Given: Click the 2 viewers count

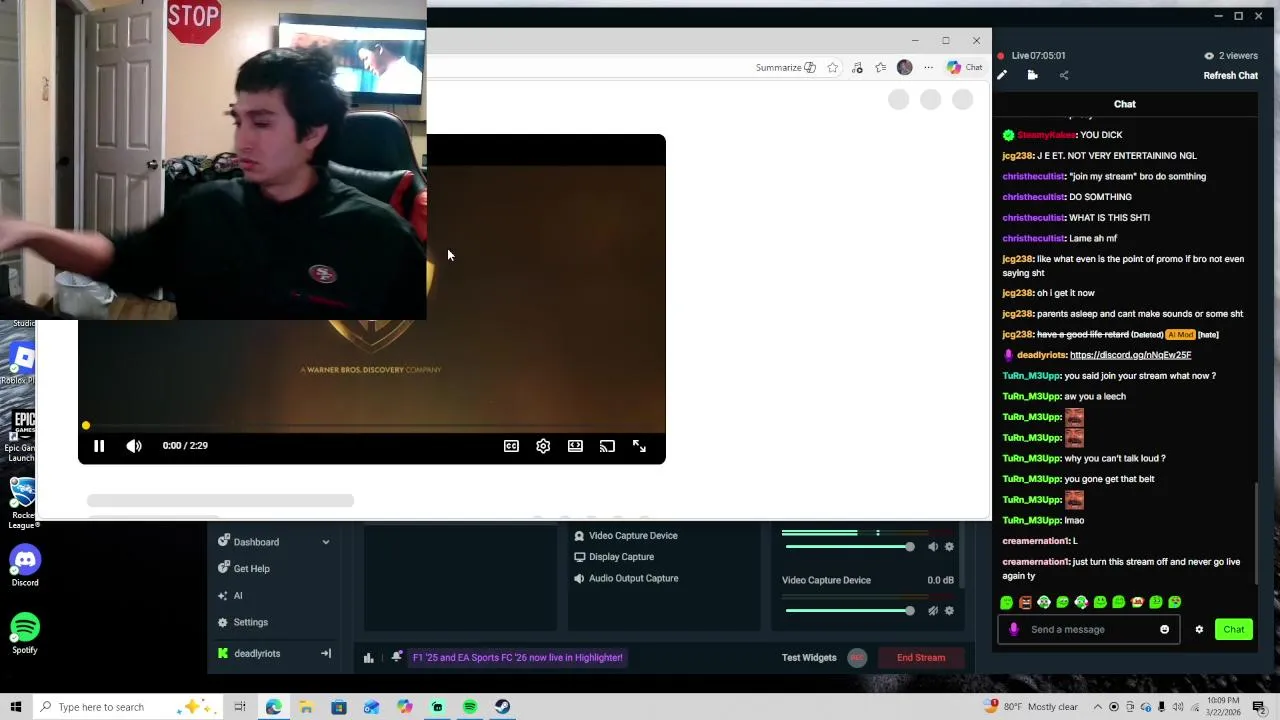Looking at the screenshot, I should pos(1231,56).
